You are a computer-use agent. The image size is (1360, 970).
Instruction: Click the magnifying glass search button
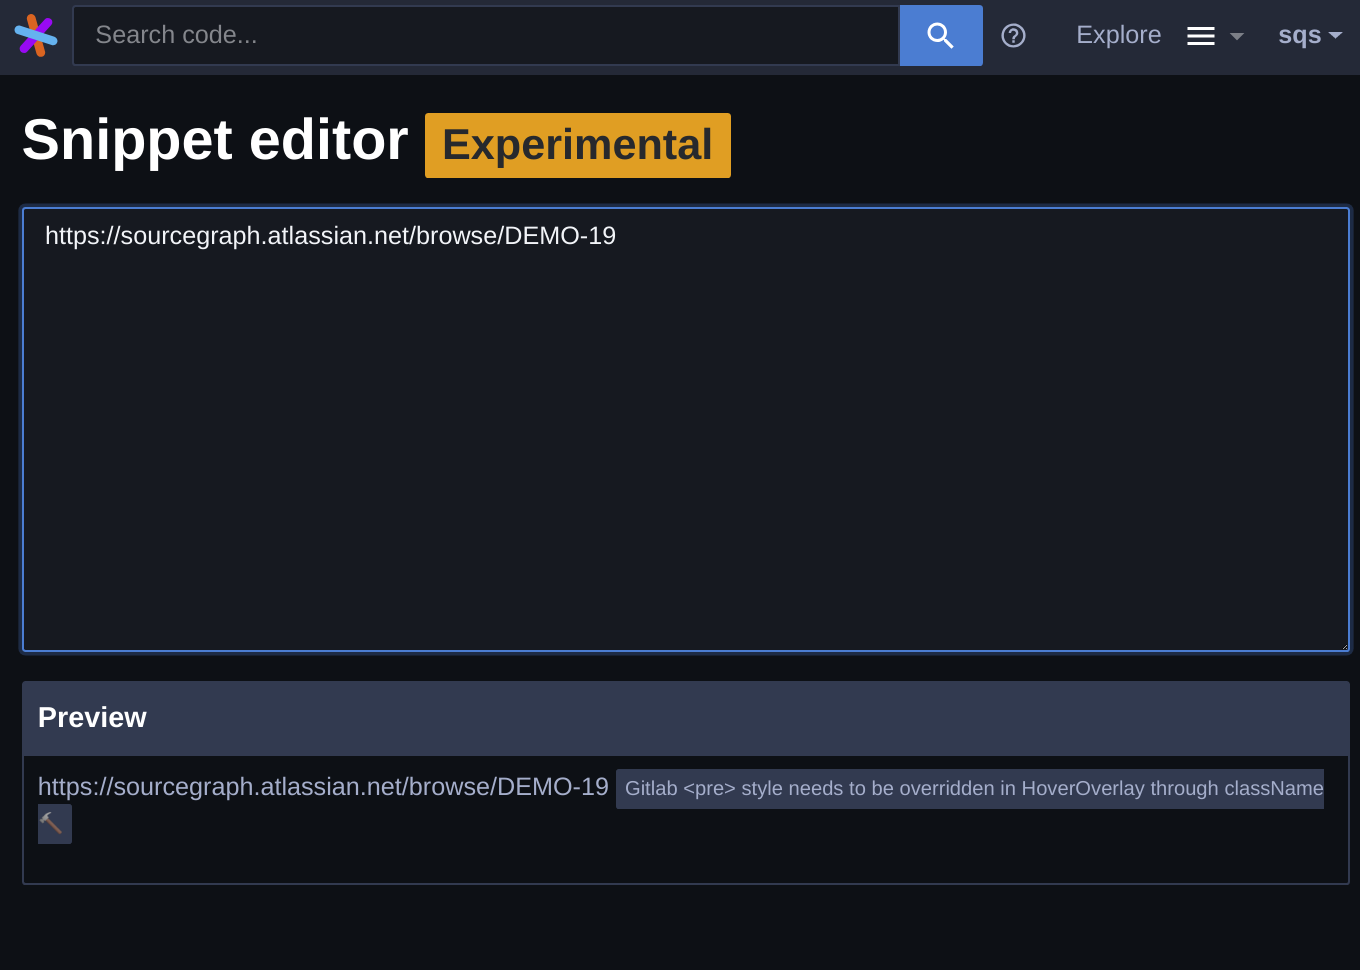[x=941, y=35]
